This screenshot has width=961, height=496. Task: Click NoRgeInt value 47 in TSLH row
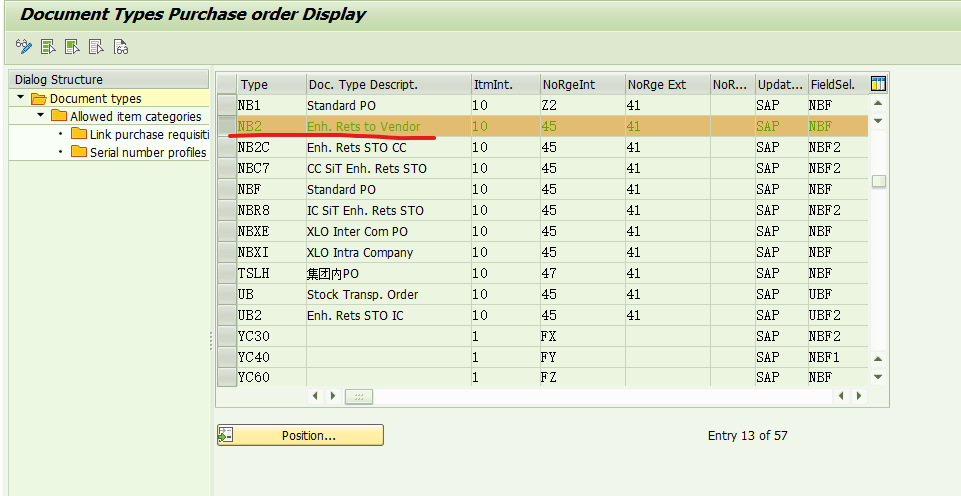[x=582, y=273]
